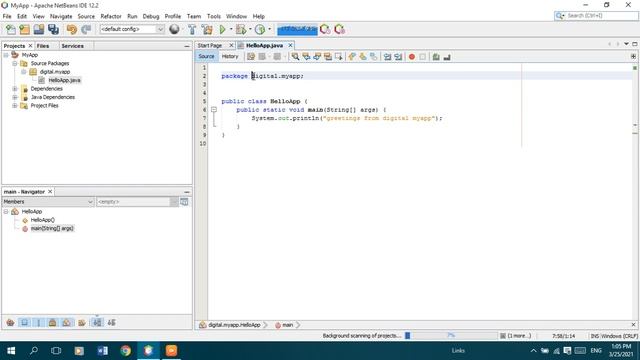Click the empty filter field in Navigator
640x360 pixels.
133,202
